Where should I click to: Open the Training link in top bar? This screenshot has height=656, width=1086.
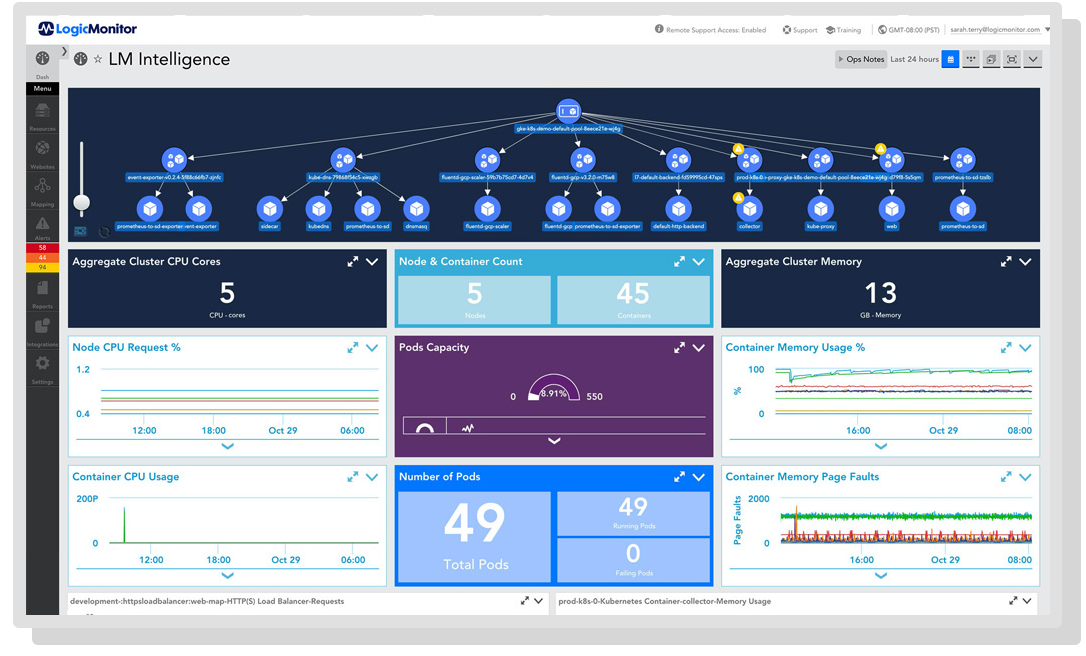click(841, 29)
